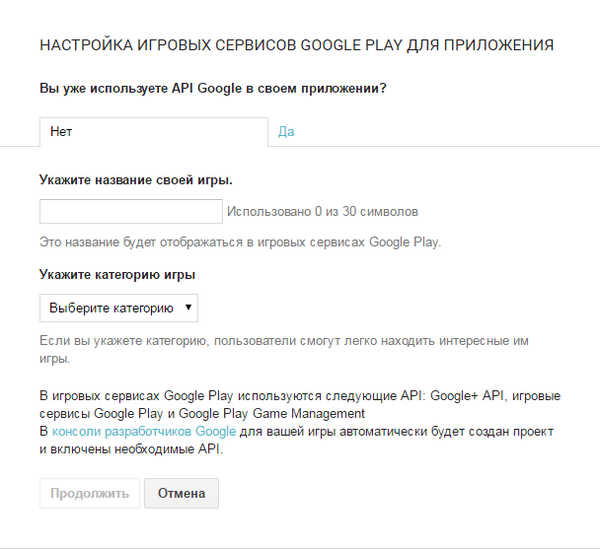600x549 pixels.
Task: Focus the game name input field
Action: (x=131, y=211)
